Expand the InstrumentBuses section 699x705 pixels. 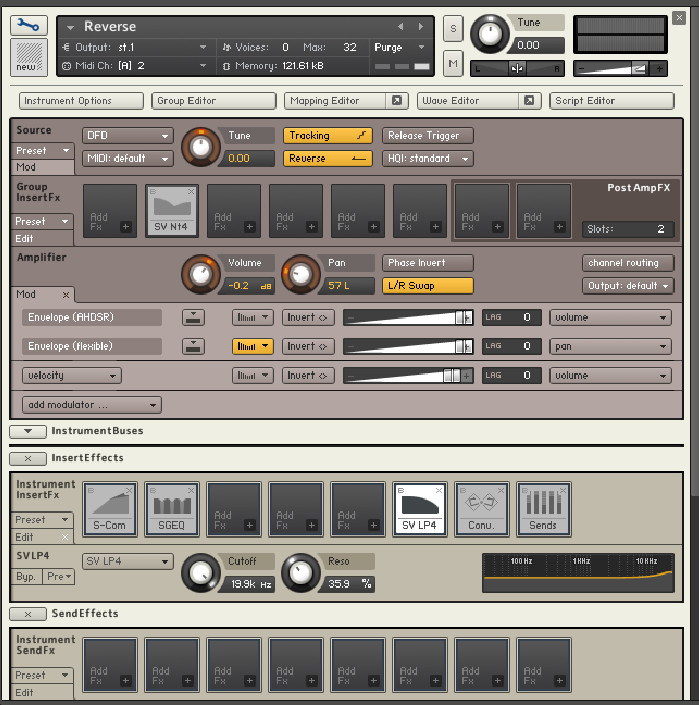(x=28, y=431)
